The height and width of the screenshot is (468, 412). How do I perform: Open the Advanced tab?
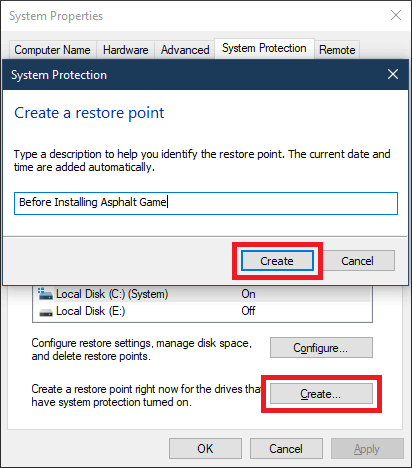(x=185, y=50)
